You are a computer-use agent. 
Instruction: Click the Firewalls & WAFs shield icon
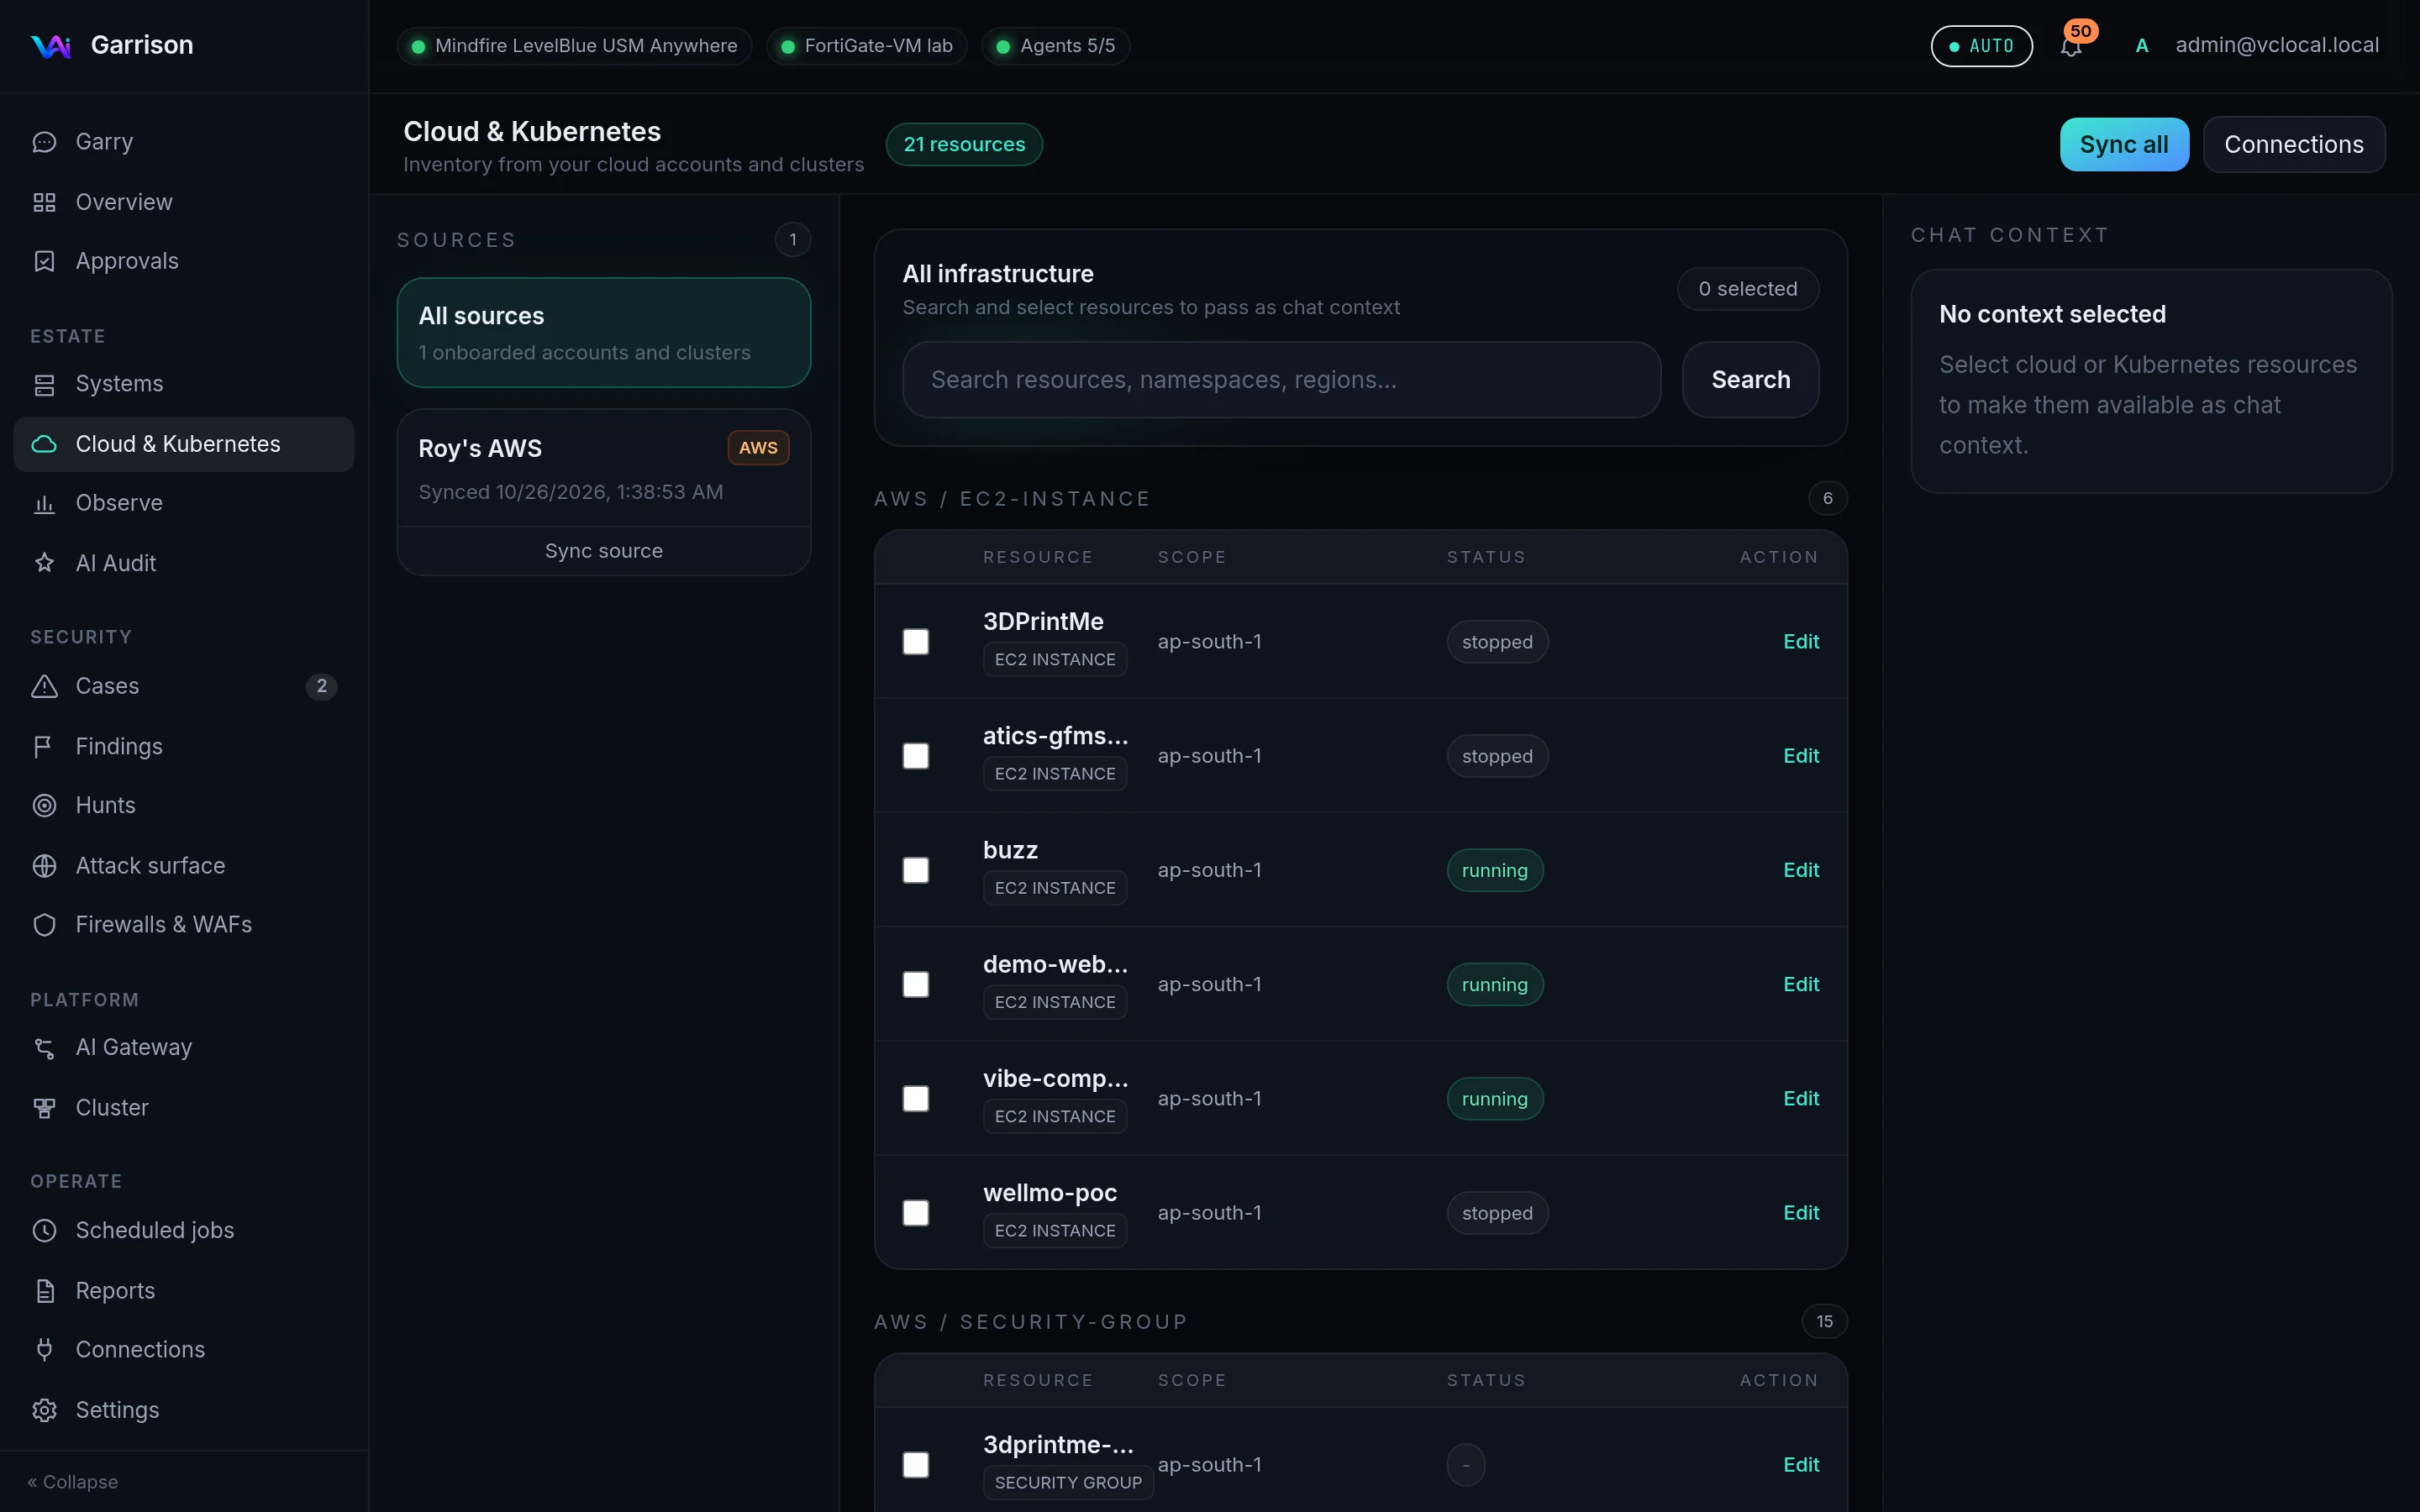(44, 925)
